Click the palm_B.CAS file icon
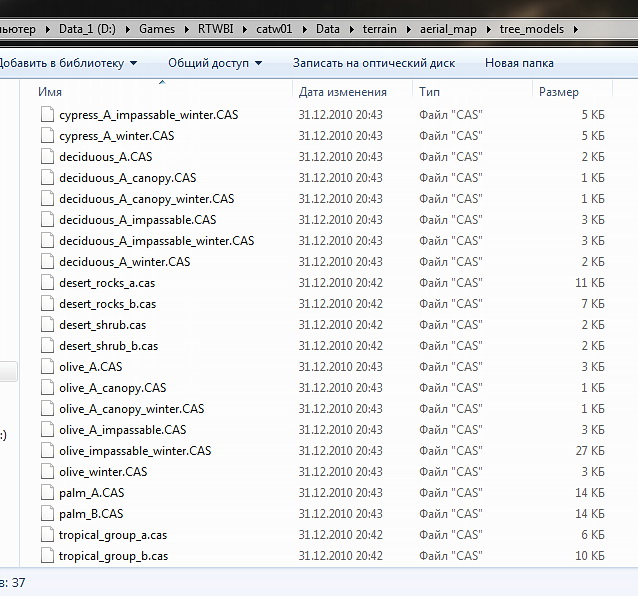 [47, 514]
